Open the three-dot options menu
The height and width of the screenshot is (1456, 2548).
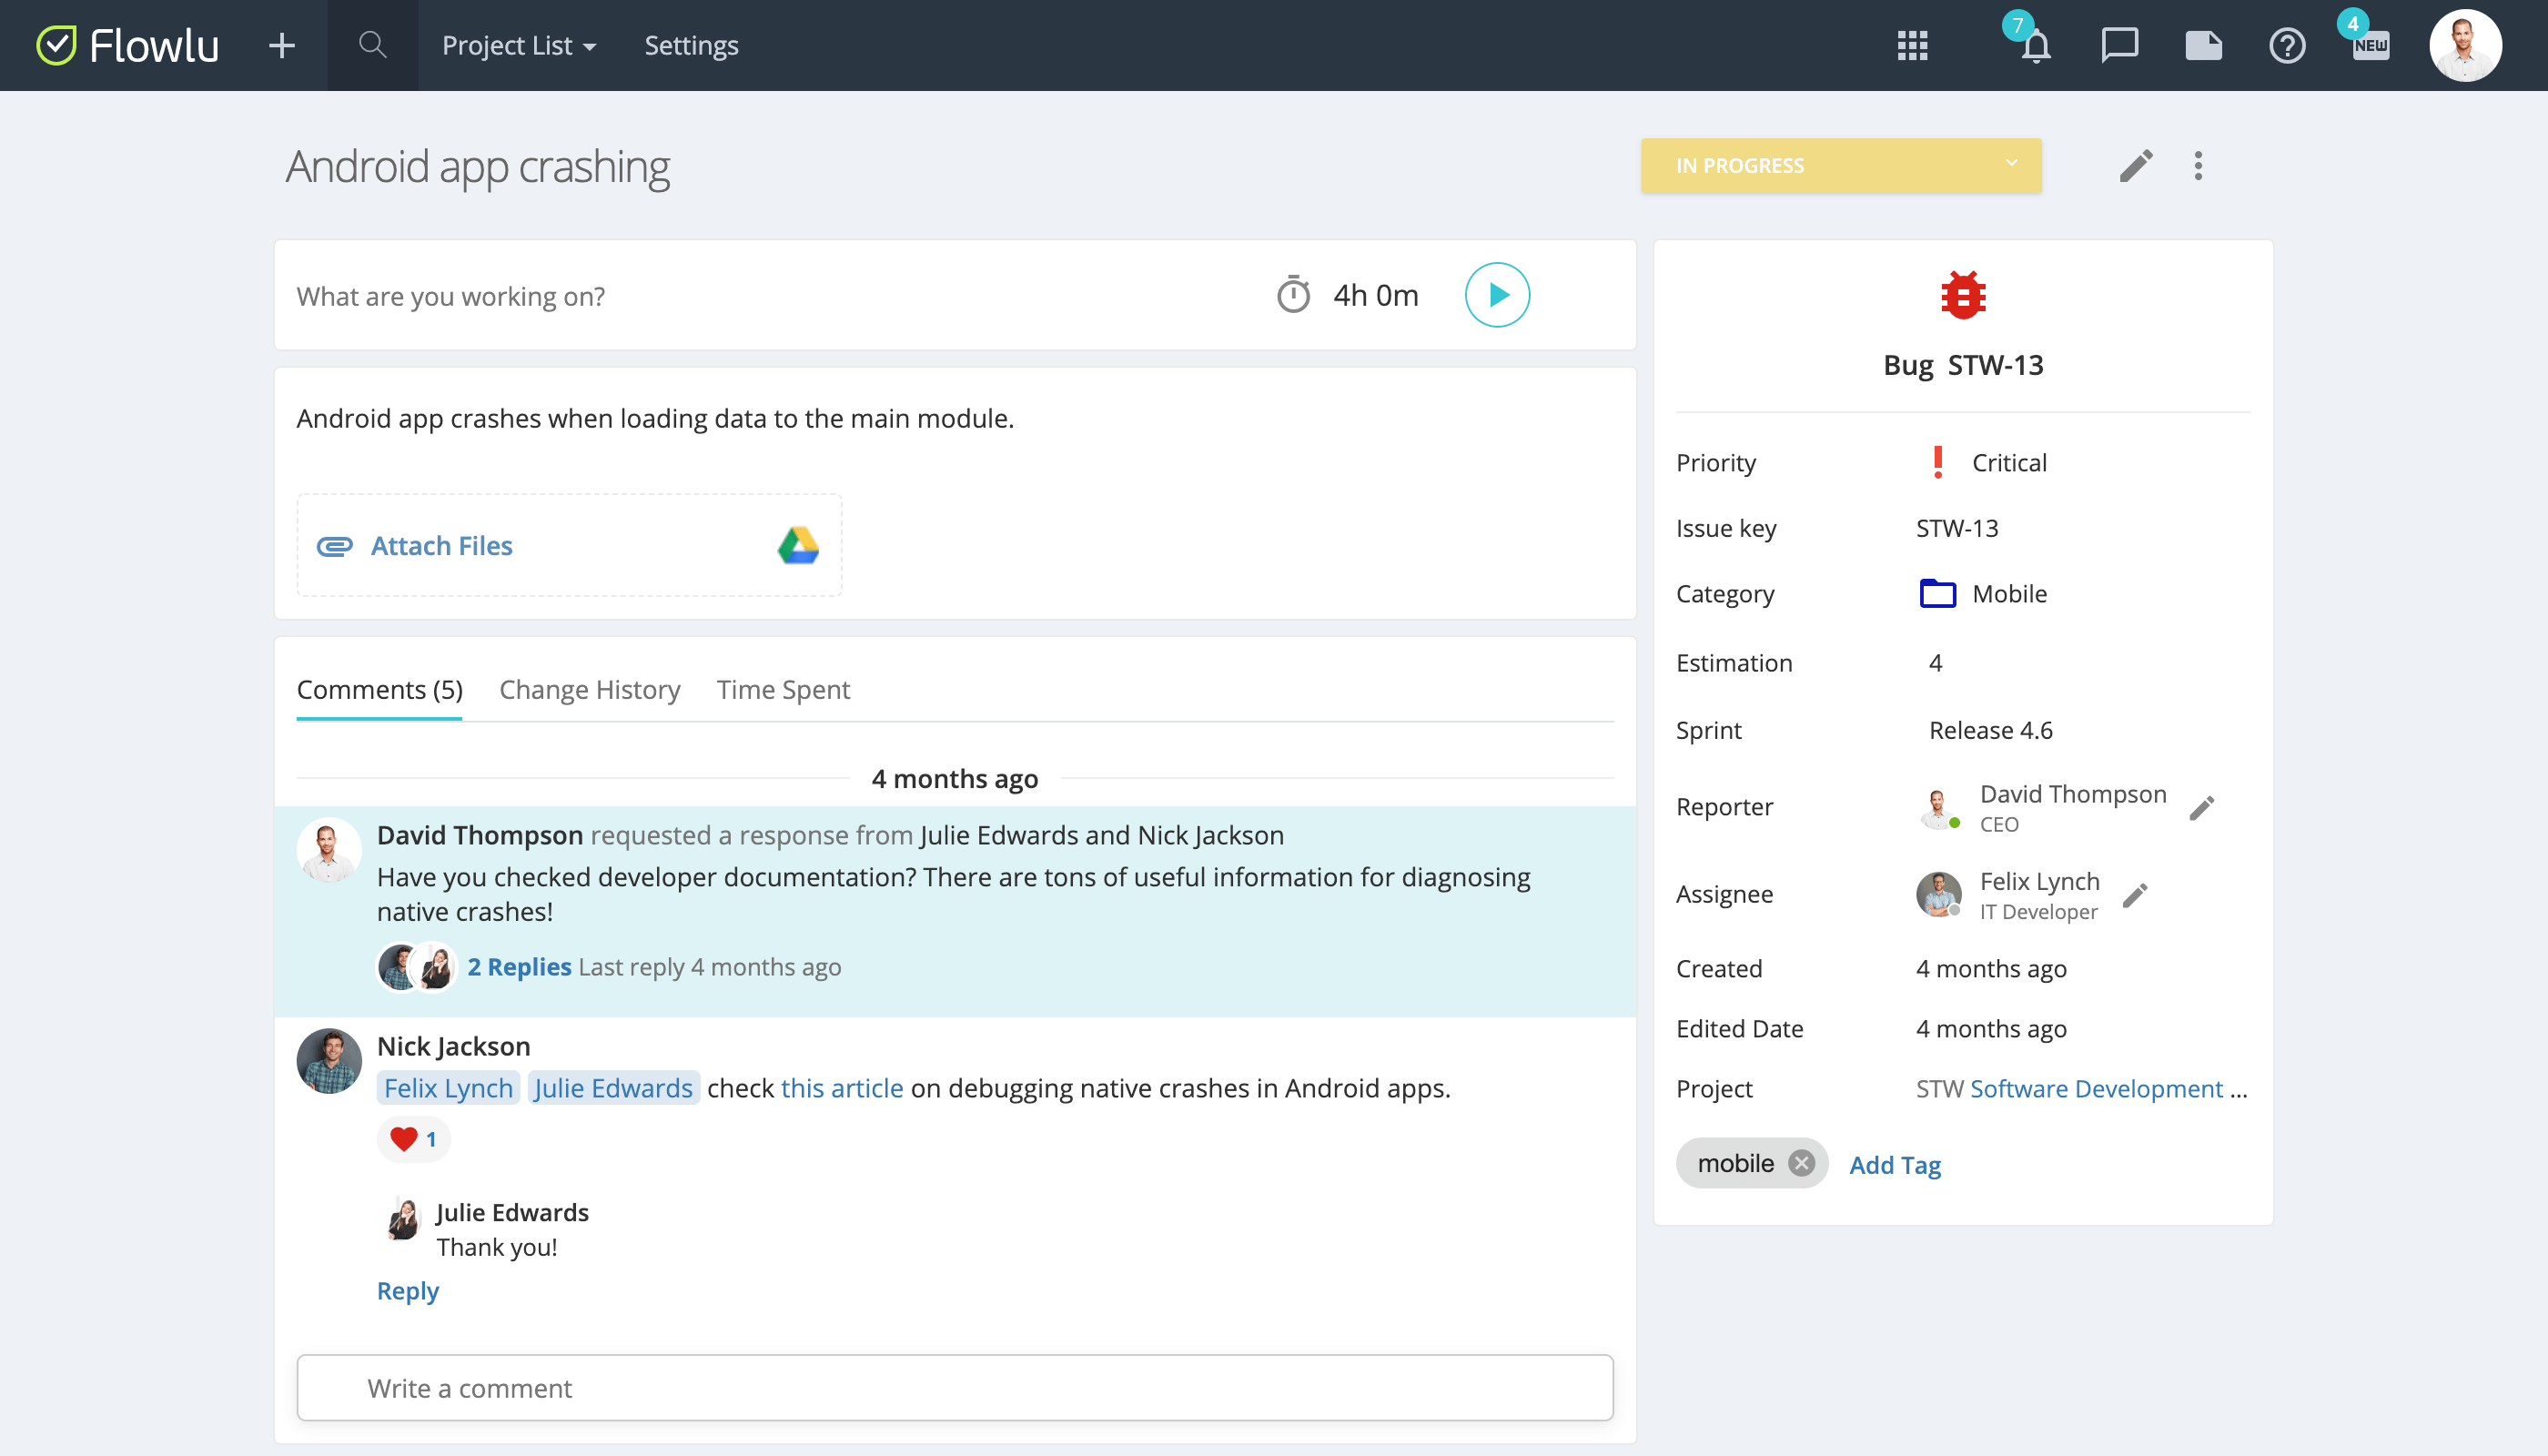pos(2199,165)
